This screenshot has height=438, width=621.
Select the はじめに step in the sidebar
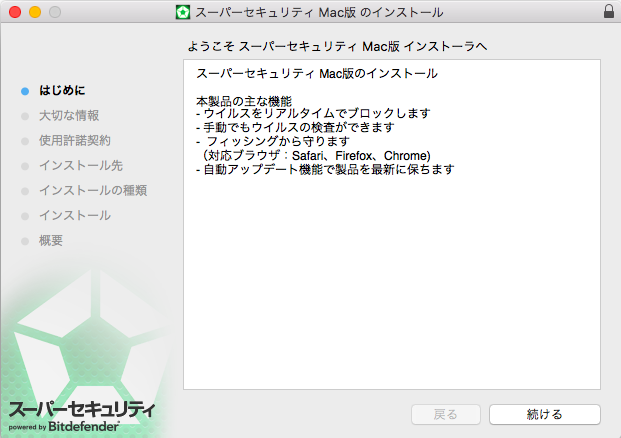(x=62, y=90)
